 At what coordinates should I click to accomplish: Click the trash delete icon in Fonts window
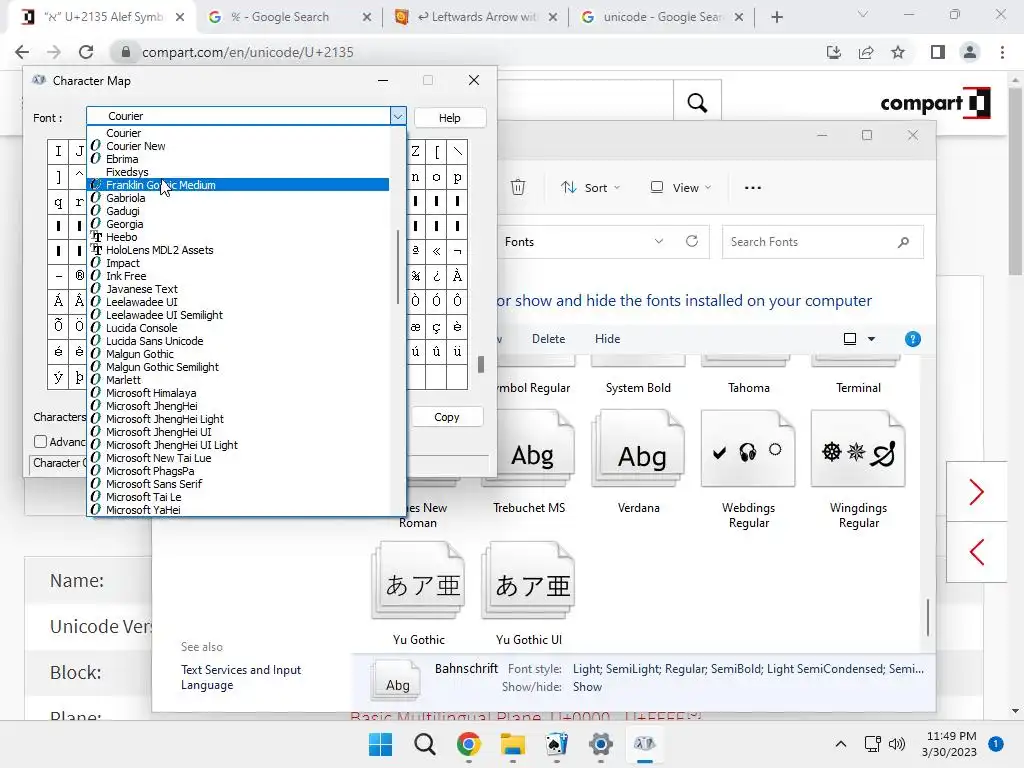tap(518, 187)
